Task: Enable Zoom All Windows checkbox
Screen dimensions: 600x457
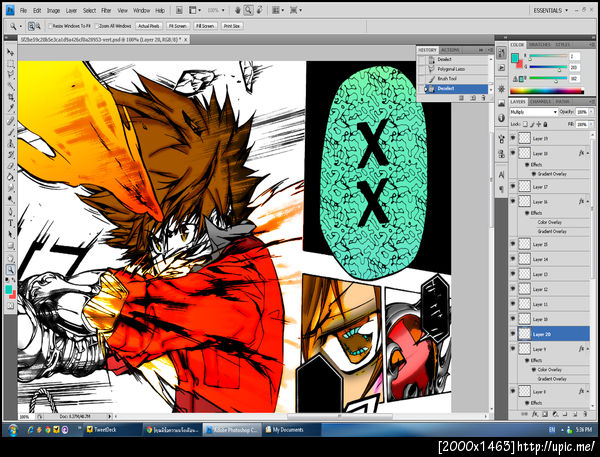Action: (96, 26)
